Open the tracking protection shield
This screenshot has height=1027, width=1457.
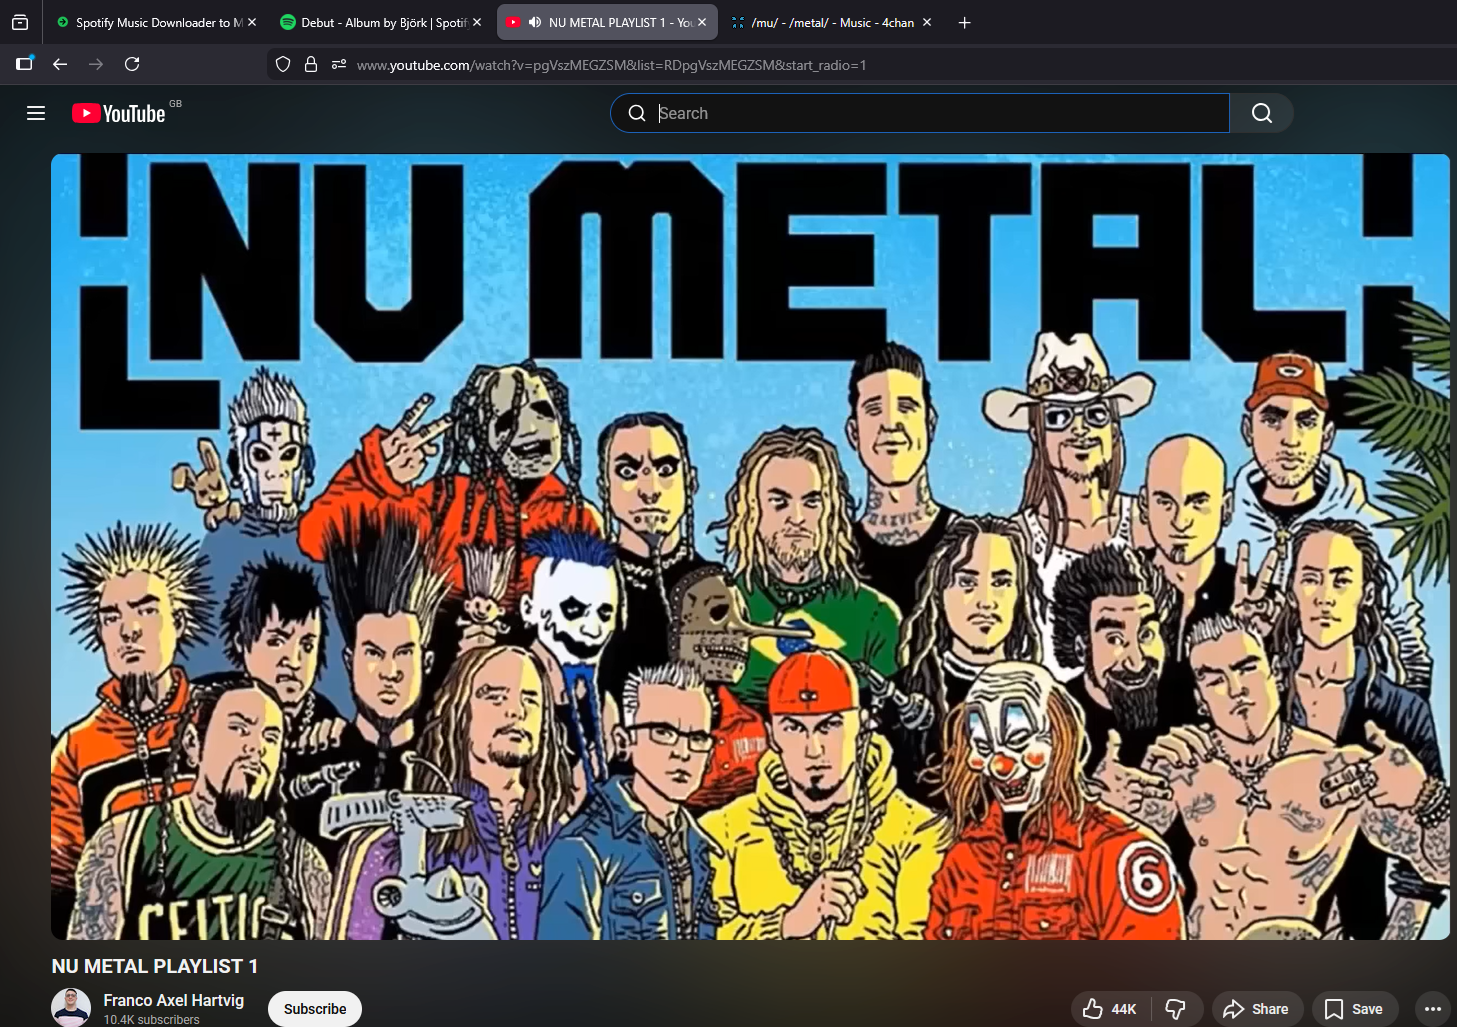tap(283, 64)
